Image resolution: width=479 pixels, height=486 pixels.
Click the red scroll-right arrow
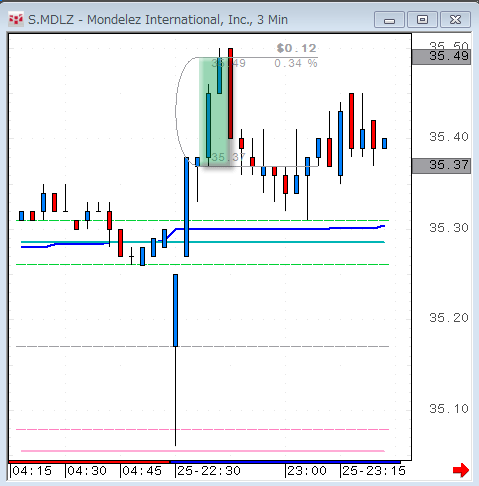[x=461, y=470]
